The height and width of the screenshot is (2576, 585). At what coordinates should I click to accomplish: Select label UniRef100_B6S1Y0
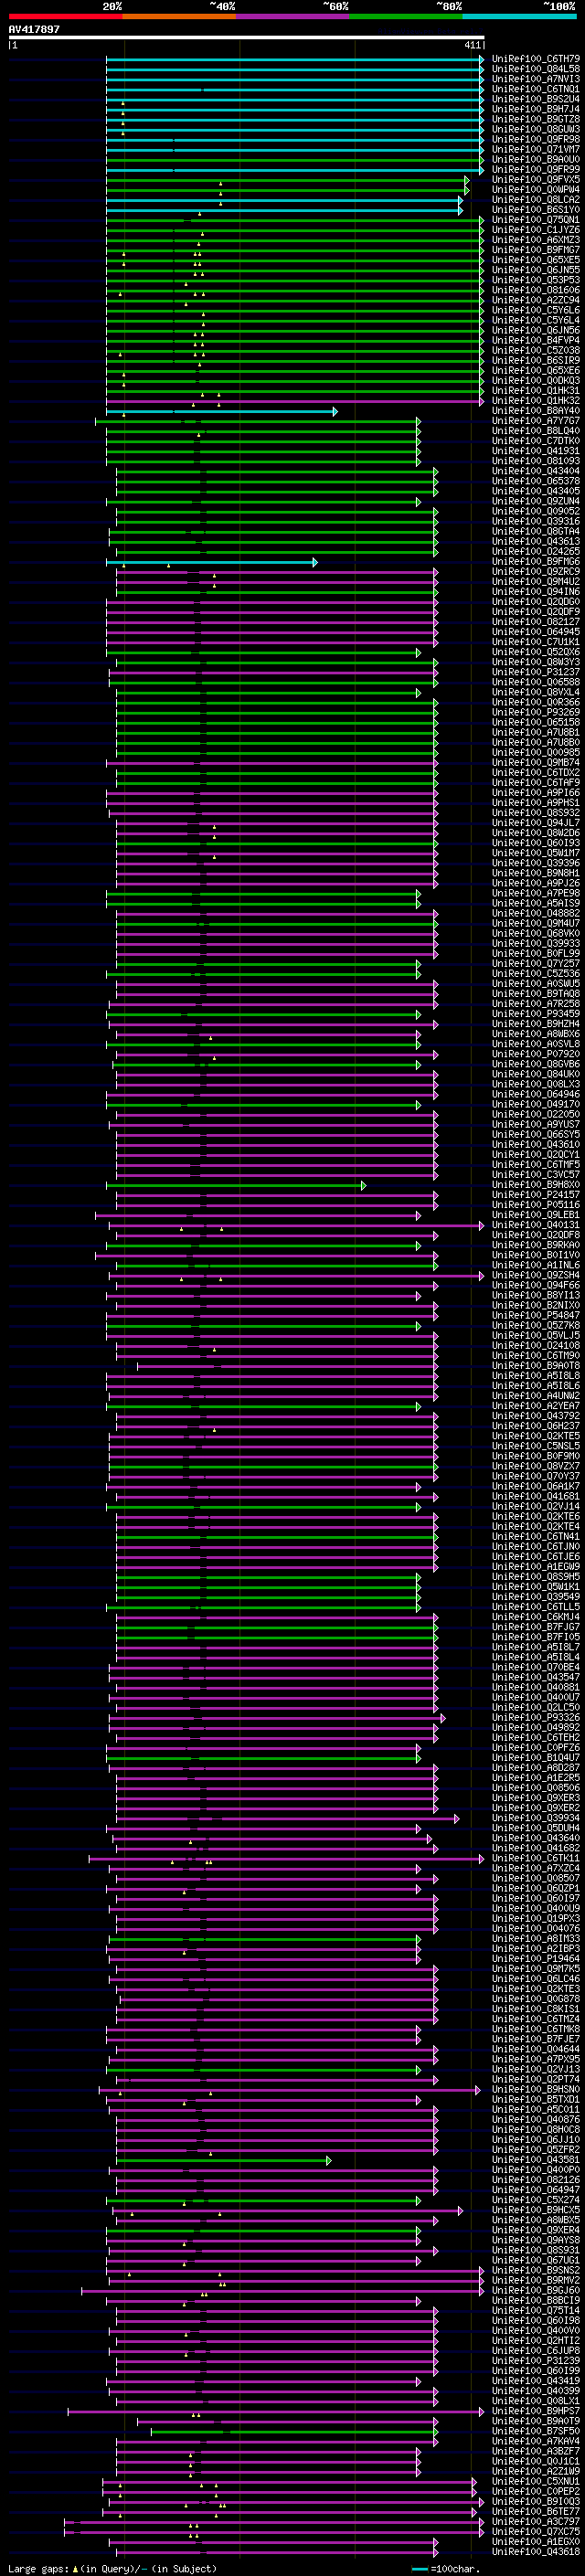click(535, 210)
